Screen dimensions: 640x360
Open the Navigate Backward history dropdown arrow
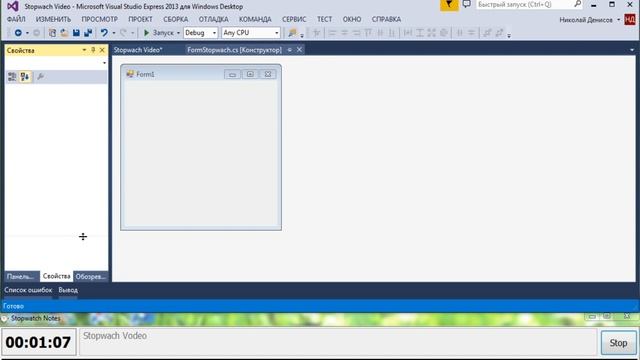pyautogui.click(x=27, y=33)
